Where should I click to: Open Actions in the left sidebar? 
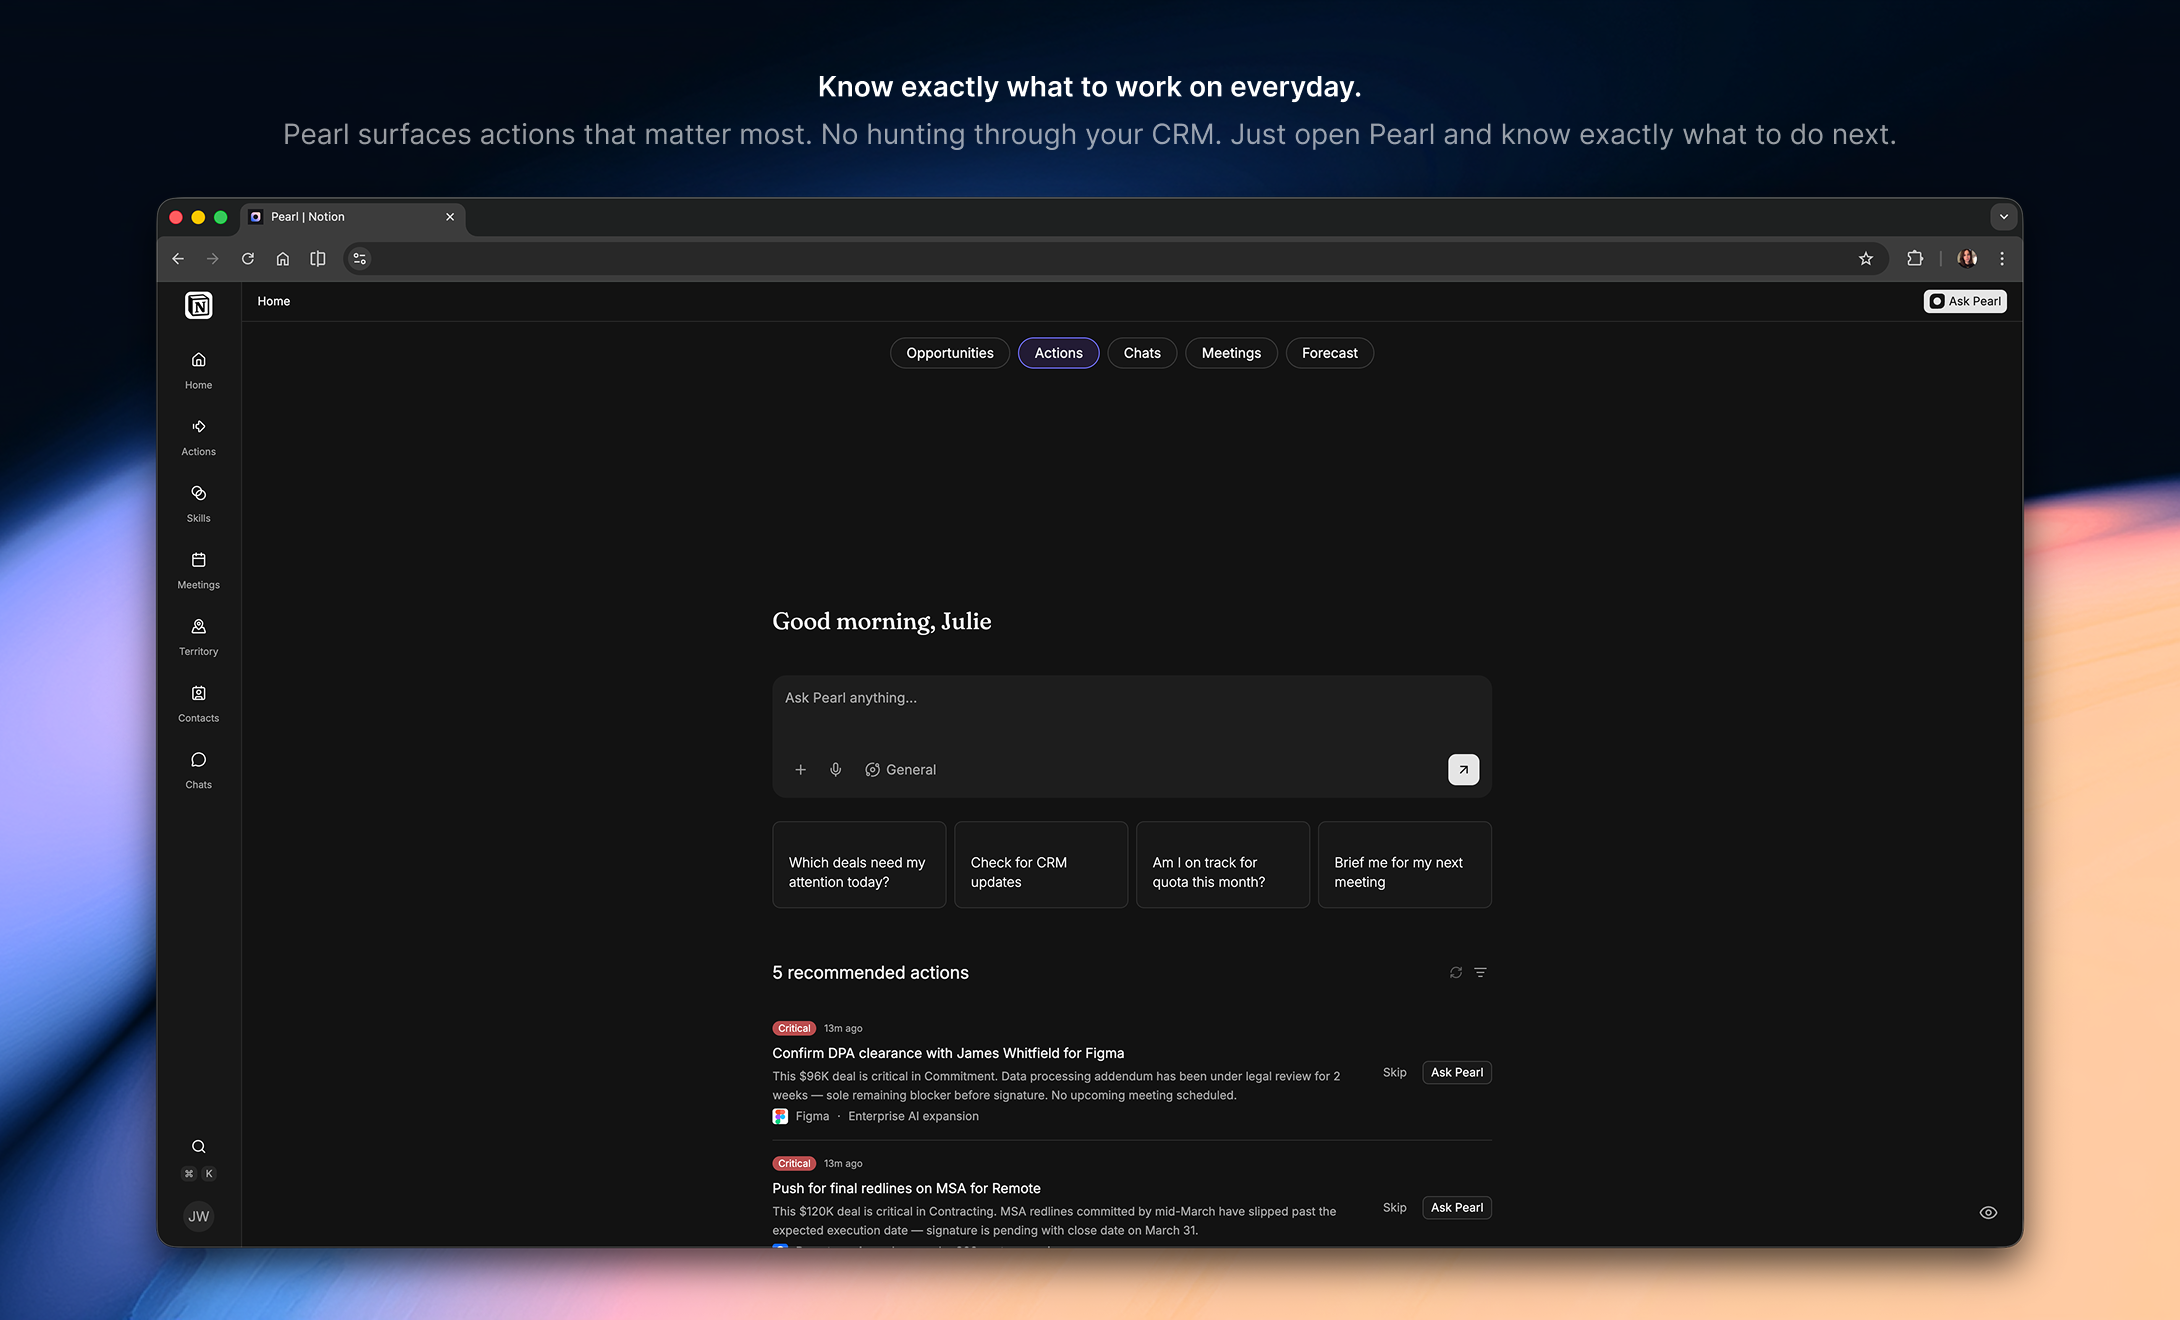pyautogui.click(x=199, y=437)
